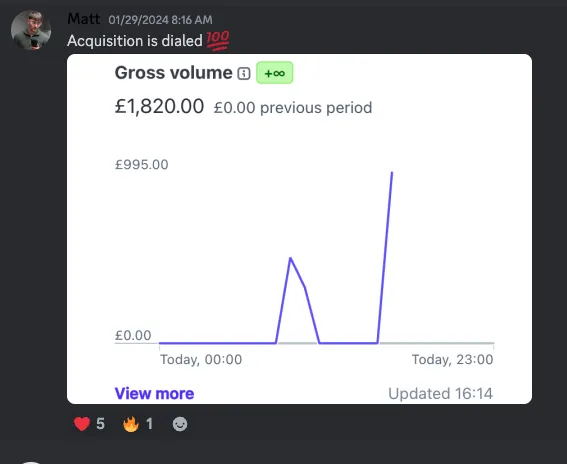Click the £0.00 previous period text
This screenshot has height=464, width=567.
pyautogui.click(x=293, y=108)
